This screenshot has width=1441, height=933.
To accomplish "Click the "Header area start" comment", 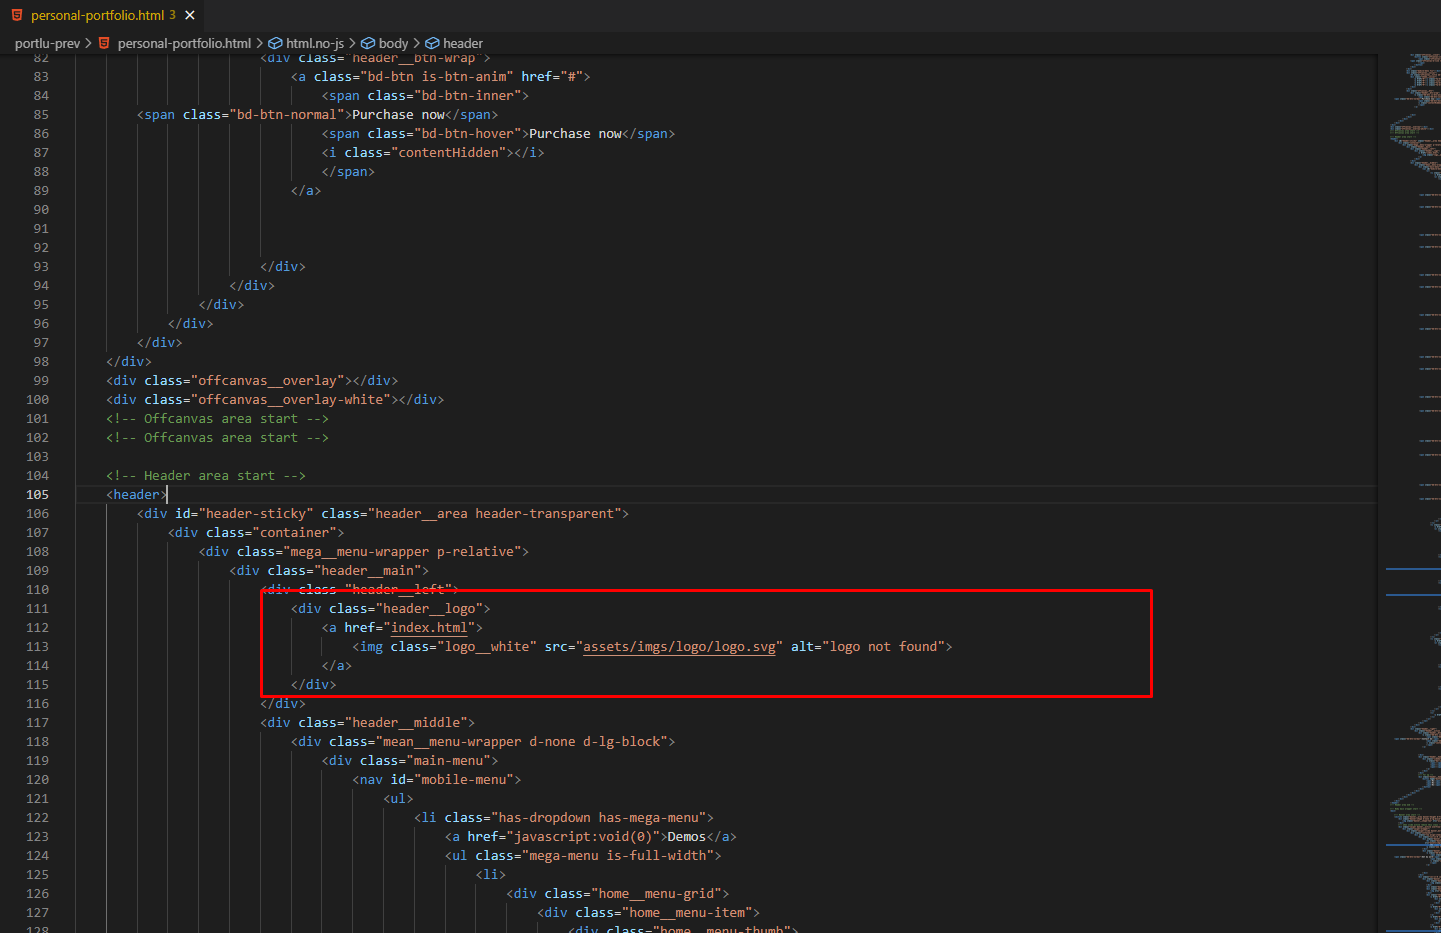I will (206, 476).
